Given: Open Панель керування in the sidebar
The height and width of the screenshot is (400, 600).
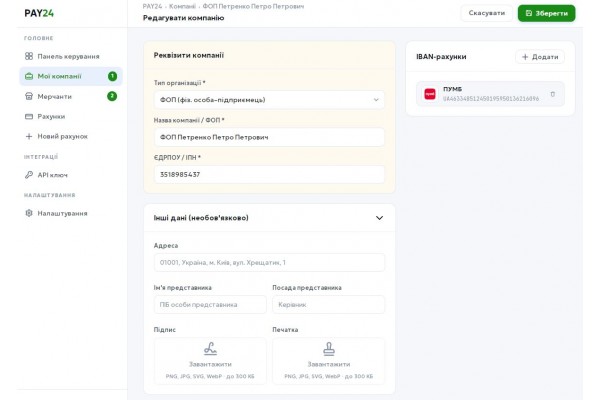Looking at the screenshot, I should (68, 56).
